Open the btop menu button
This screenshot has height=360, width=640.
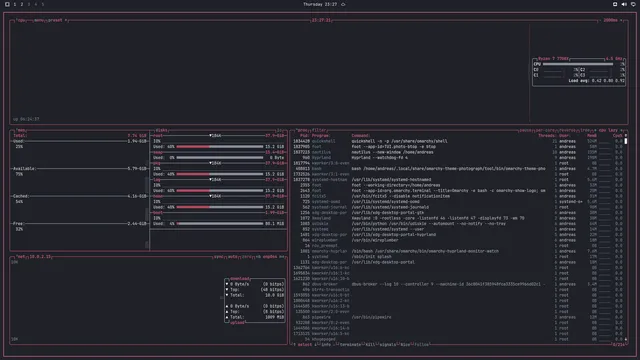coord(39,20)
